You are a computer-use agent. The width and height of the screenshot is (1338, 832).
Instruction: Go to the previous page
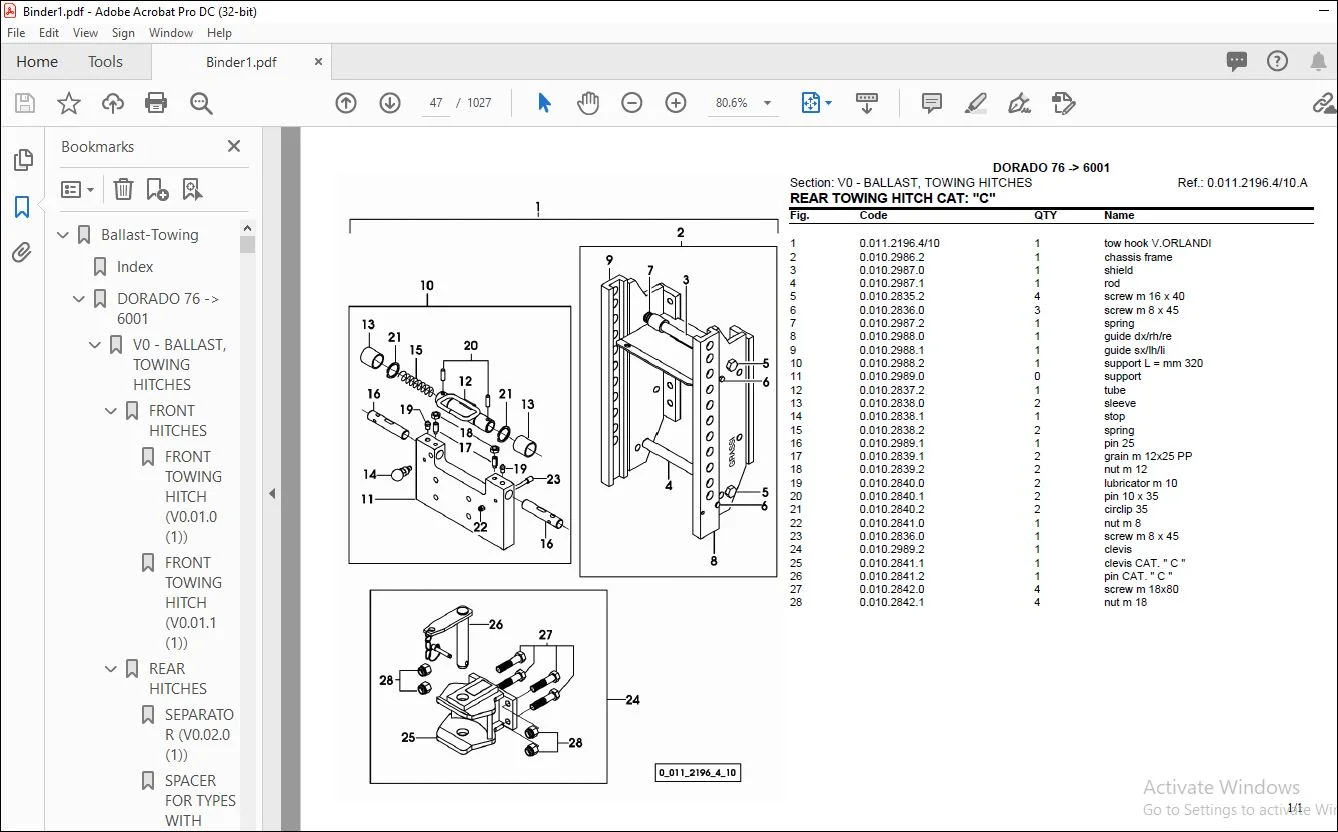tap(346, 103)
